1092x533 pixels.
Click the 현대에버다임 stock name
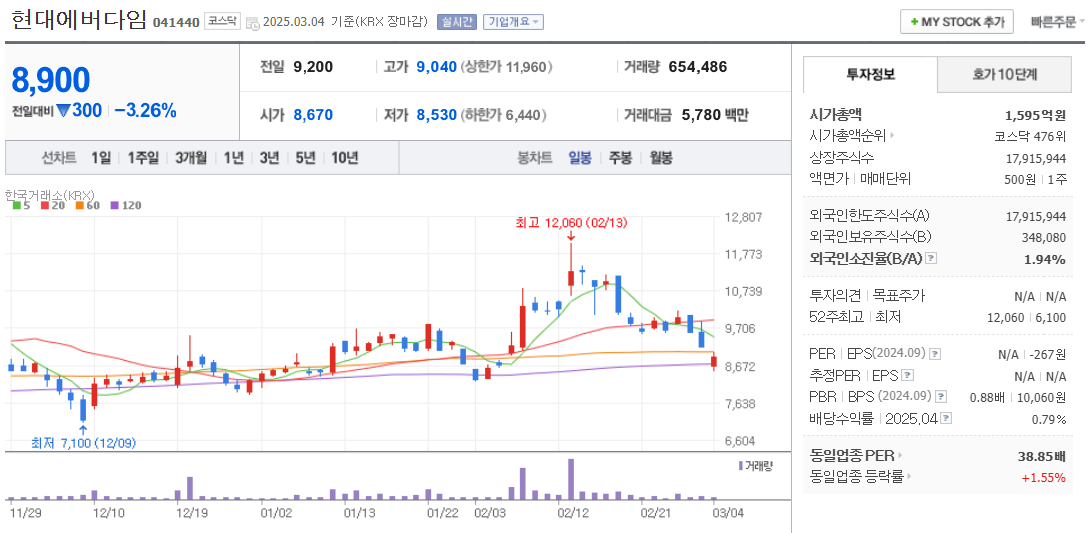(x=79, y=20)
